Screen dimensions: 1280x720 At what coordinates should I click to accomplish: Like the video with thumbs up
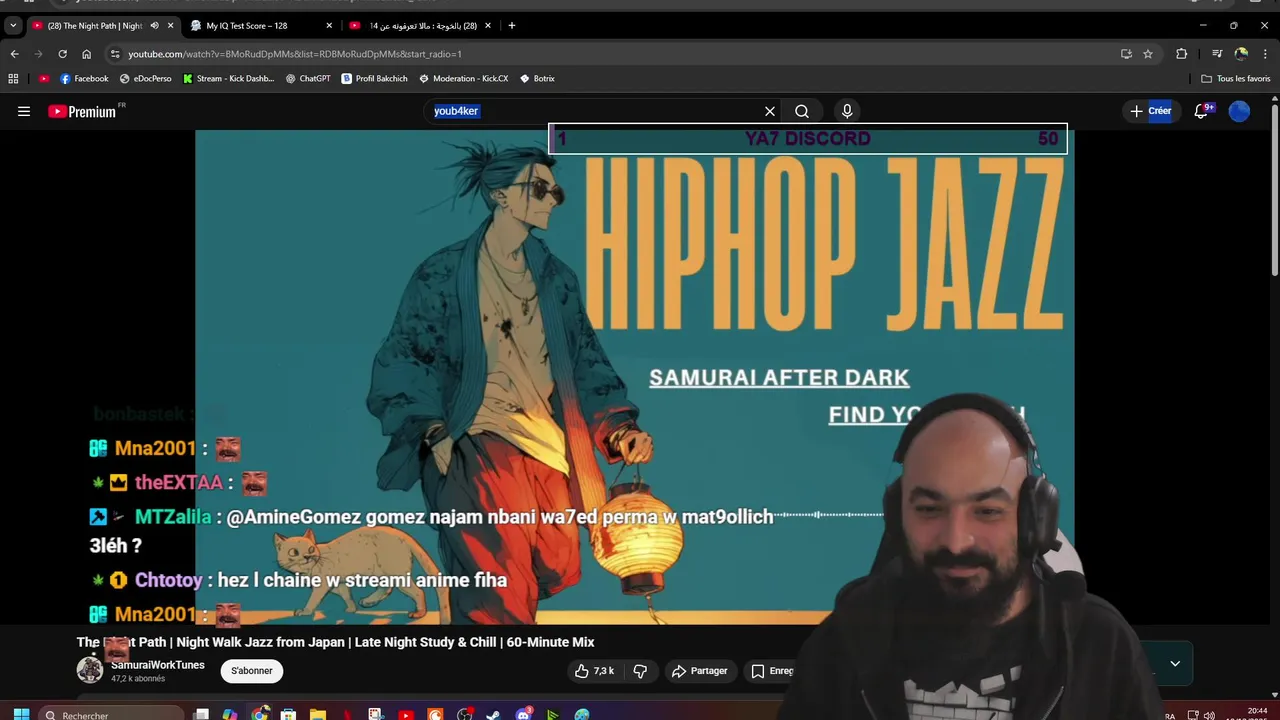pyautogui.click(x=594, y=671)
